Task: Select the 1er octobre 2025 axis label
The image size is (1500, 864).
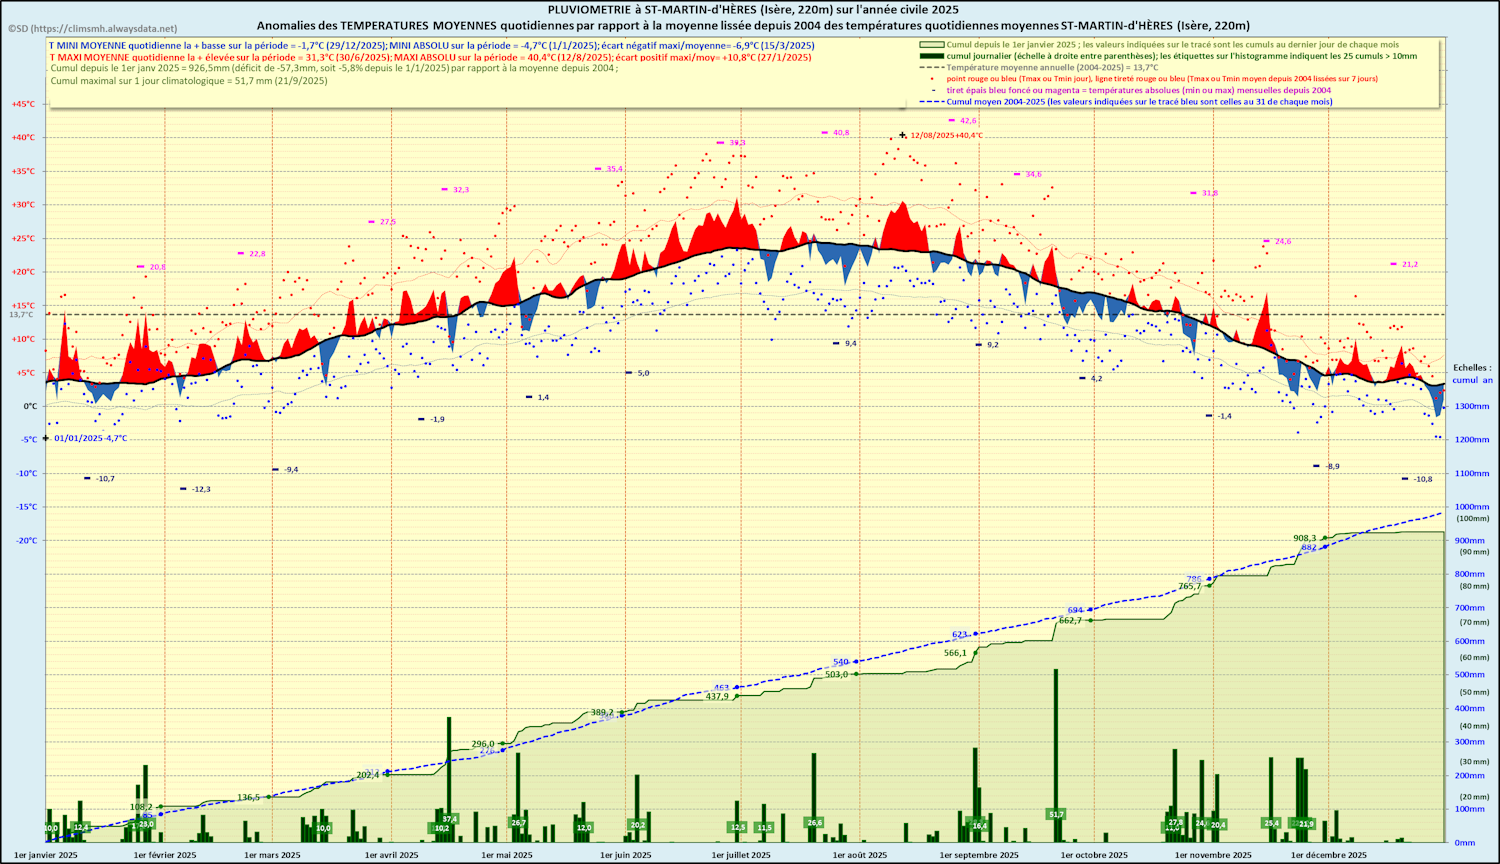Action: pyautogui.click(x=1094, y=855)
